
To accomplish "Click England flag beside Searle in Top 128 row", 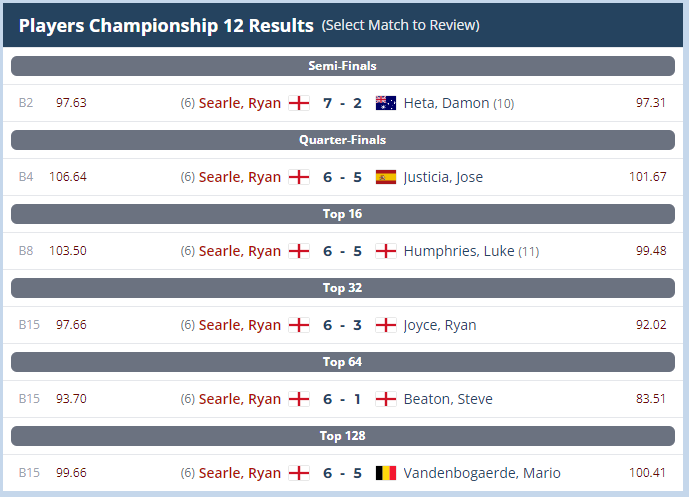I will [x=299, y=473].
